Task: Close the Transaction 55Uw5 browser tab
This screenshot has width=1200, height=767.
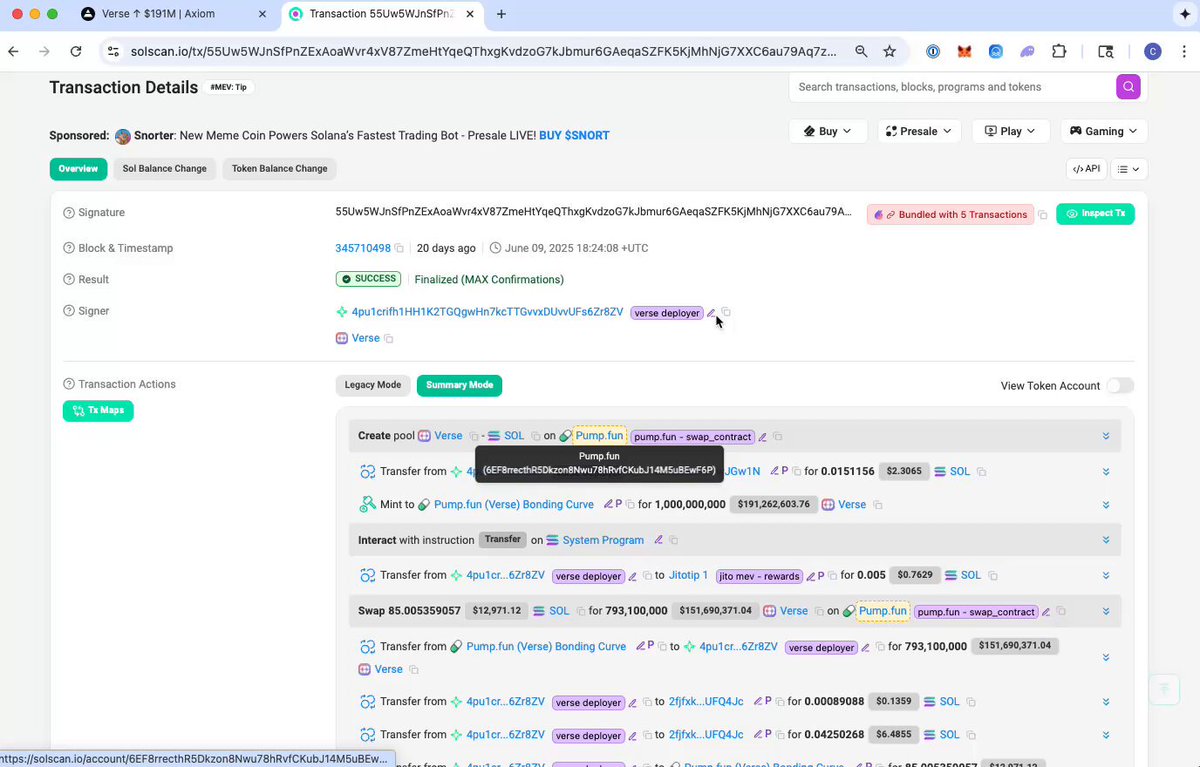Action: [468, 14]
